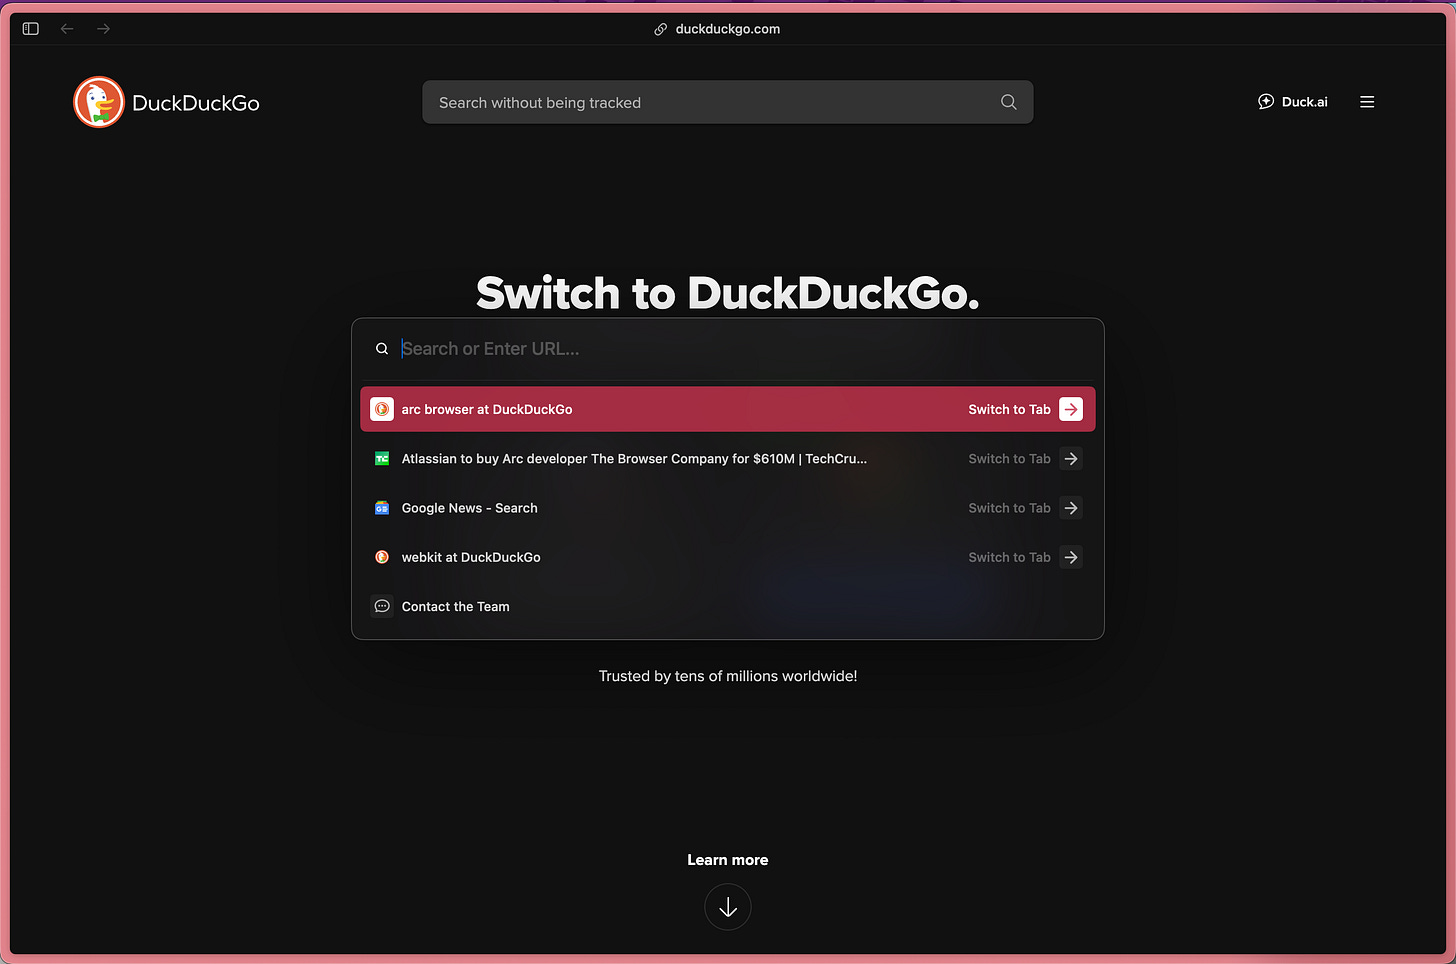Select Google News - Search result
The height and width of the screenshot is (964, 1456).
(x=727, y=508)
